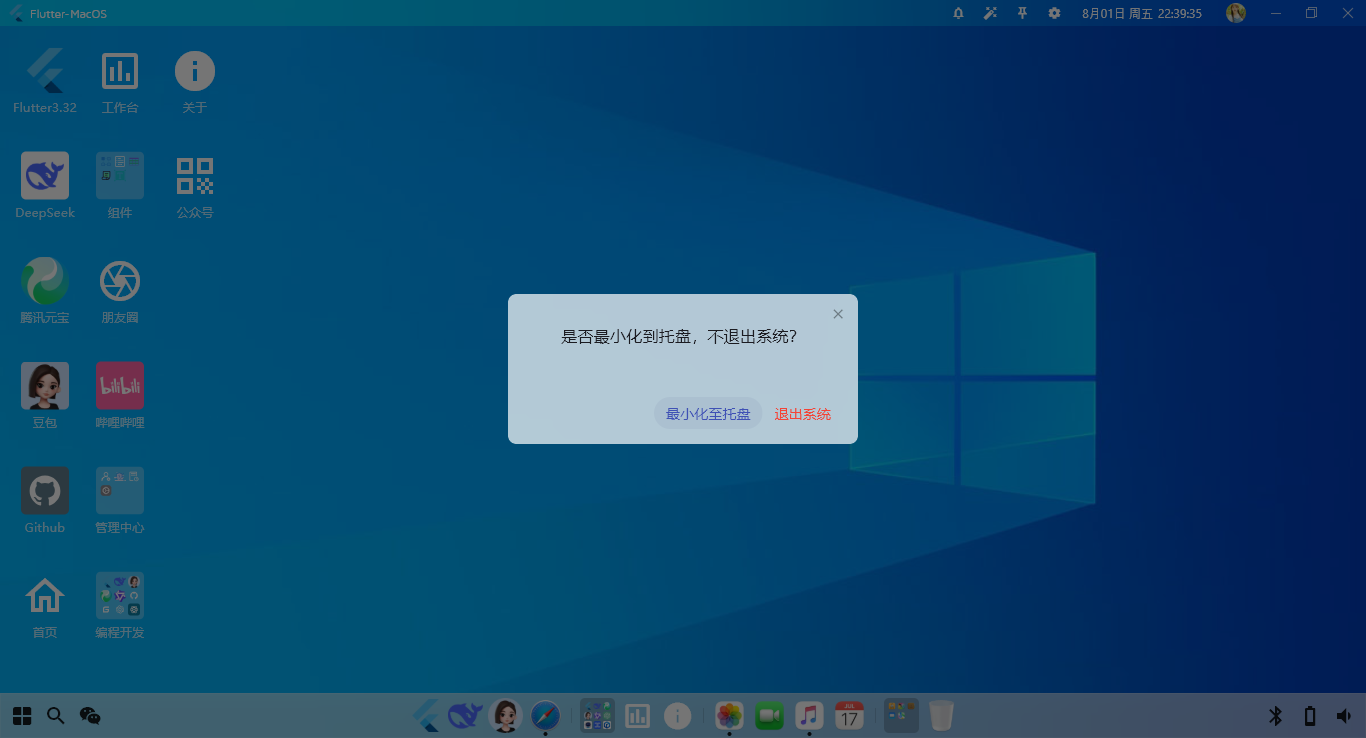Open WeChat icon in taskbar
Viewport: 1366px width, 738px height.
[x=90, y=715]
